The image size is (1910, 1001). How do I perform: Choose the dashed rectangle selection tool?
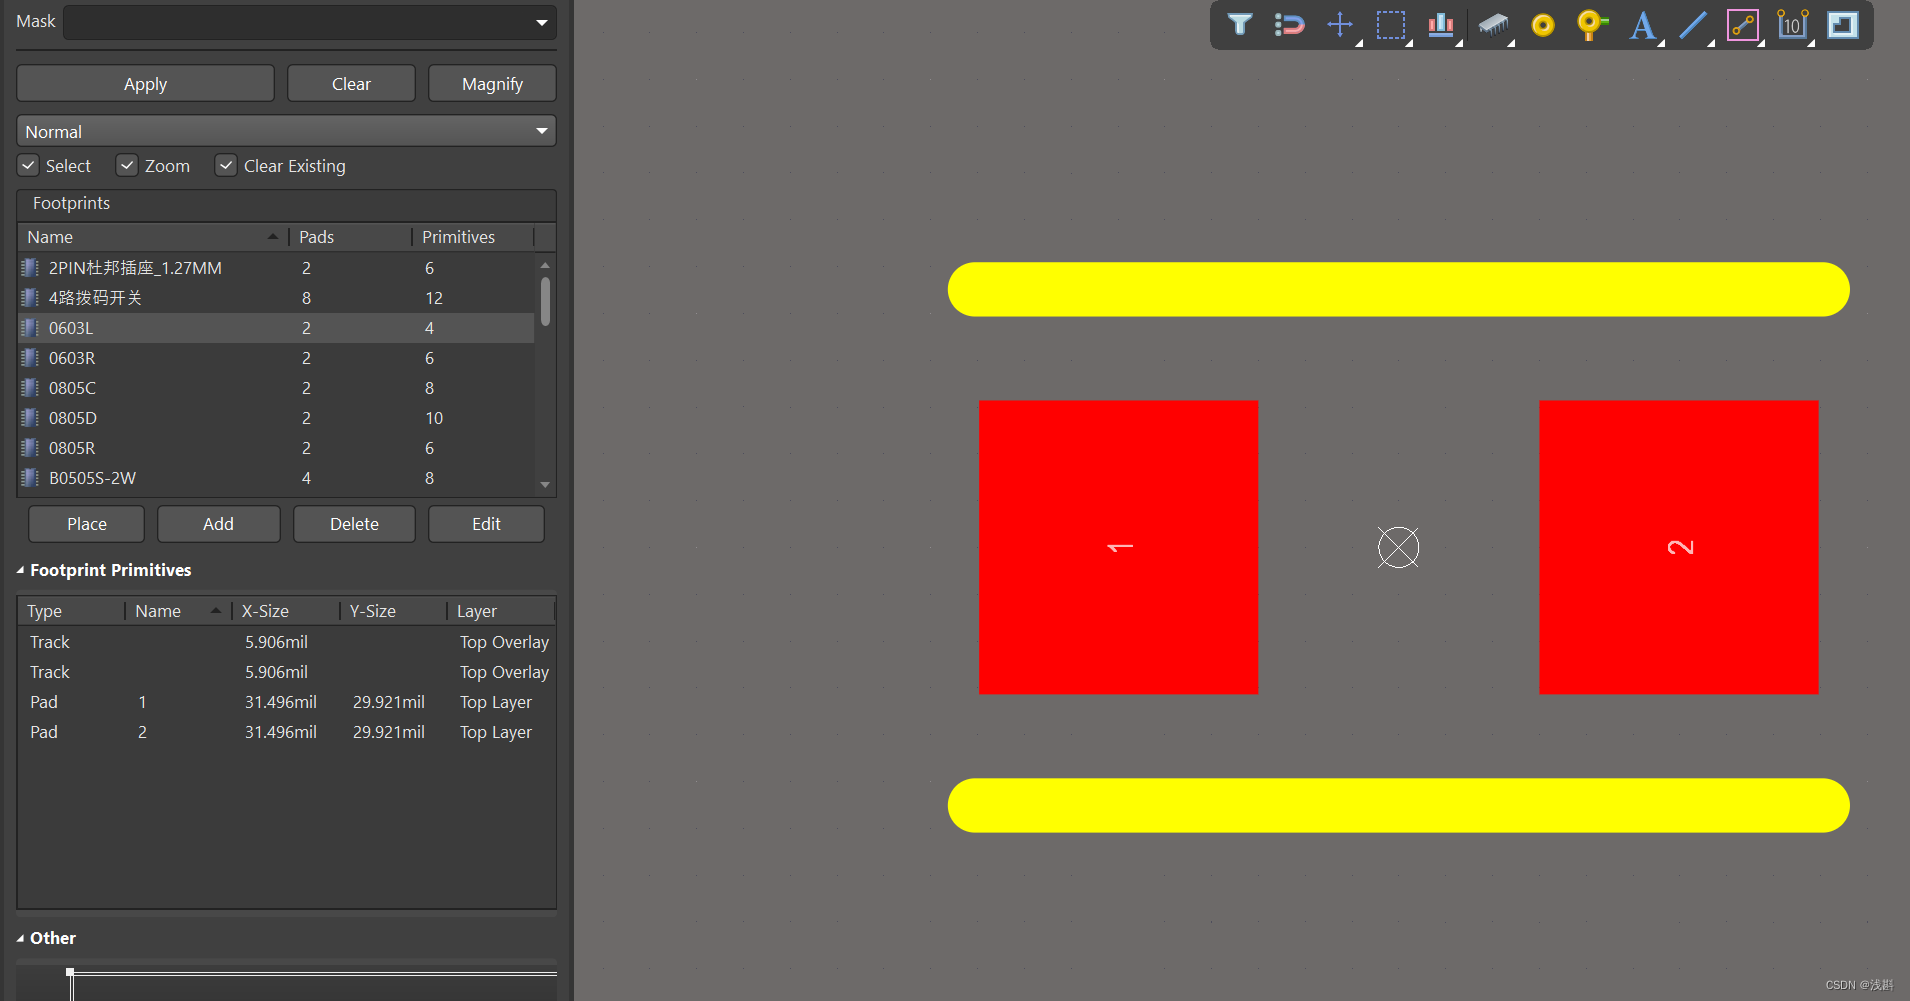click(1390, 25)
